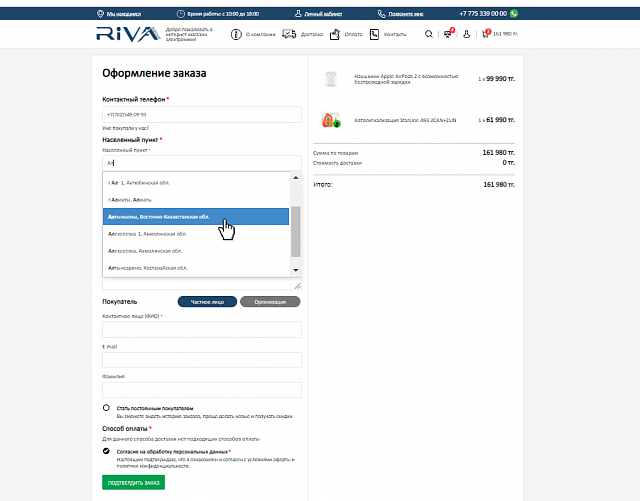The image size is (640, 501).
Task: Open the search magnifier icon in the header
Action: coord(430,34)
